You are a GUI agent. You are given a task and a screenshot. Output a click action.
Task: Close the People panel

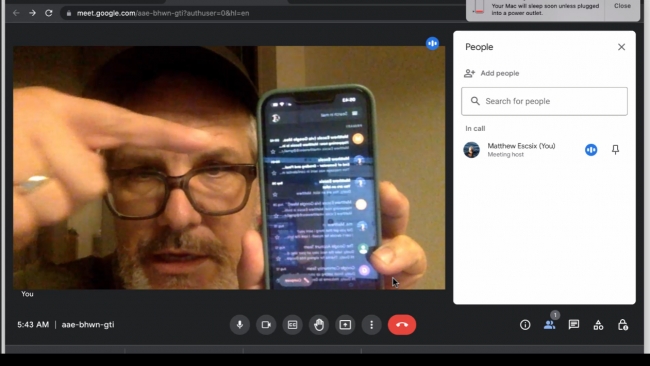[x=621, y=47]
